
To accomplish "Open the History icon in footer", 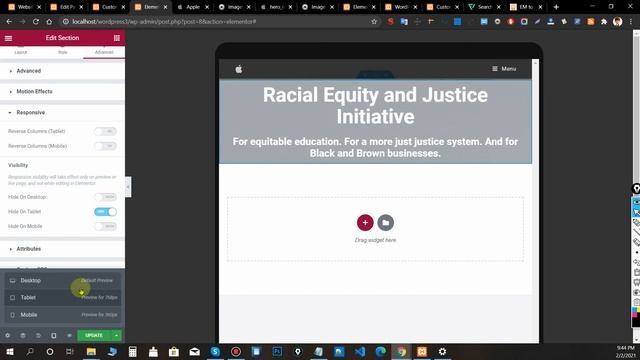I will (x=38, y=336).
